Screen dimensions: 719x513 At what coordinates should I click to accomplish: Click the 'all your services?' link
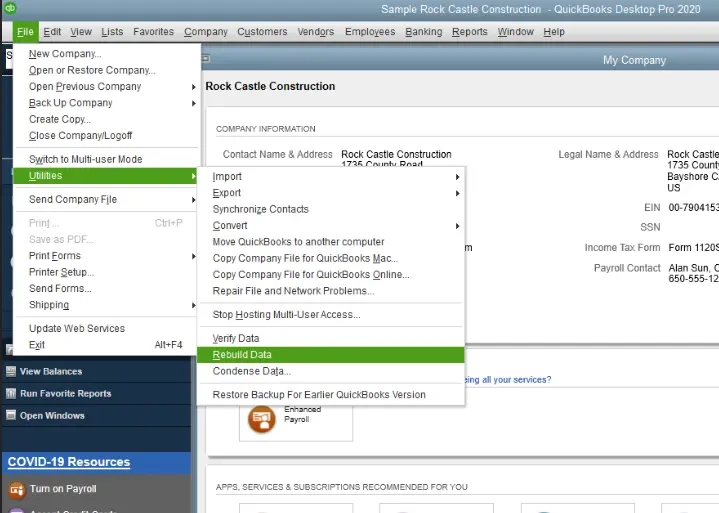coord(509,380)
